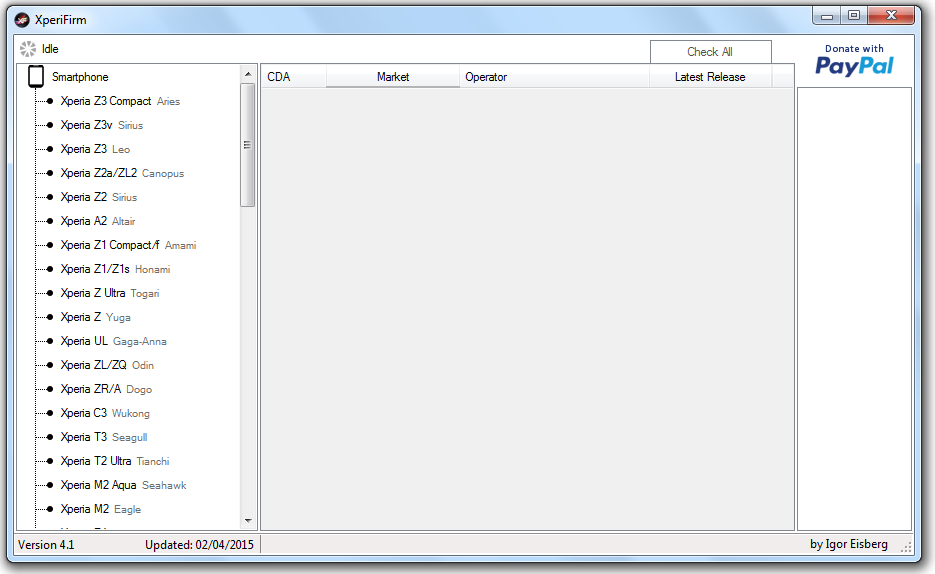This screenshot has width=935, height=574.
Task: Click the Idle spinner status icon
Action: tap(27, 49)
